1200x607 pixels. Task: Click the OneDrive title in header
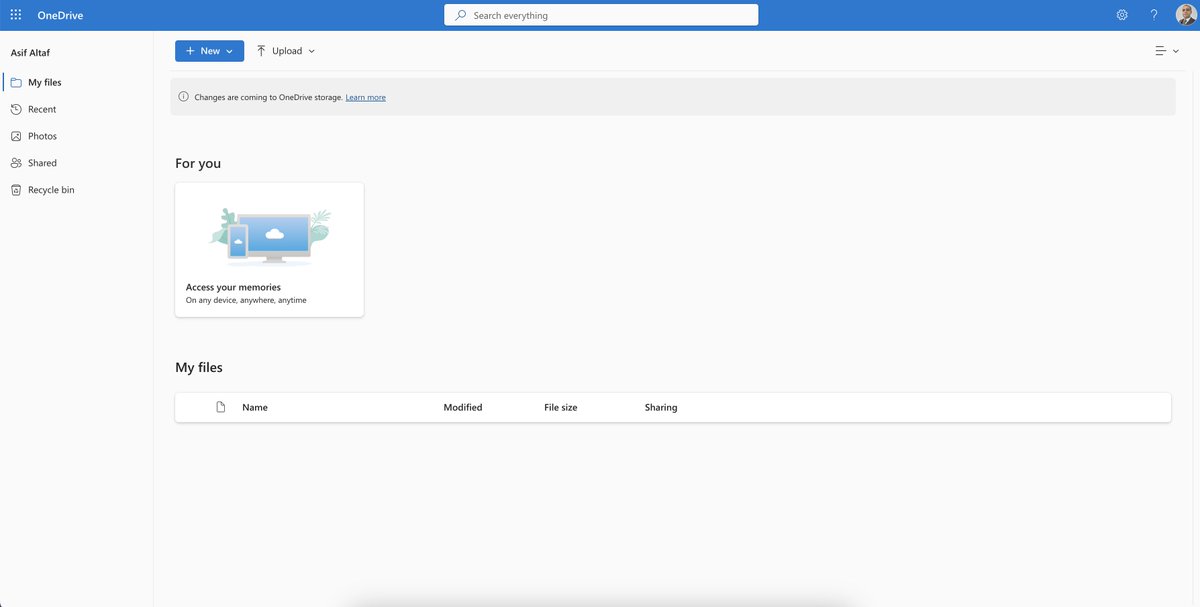[60, 15]
